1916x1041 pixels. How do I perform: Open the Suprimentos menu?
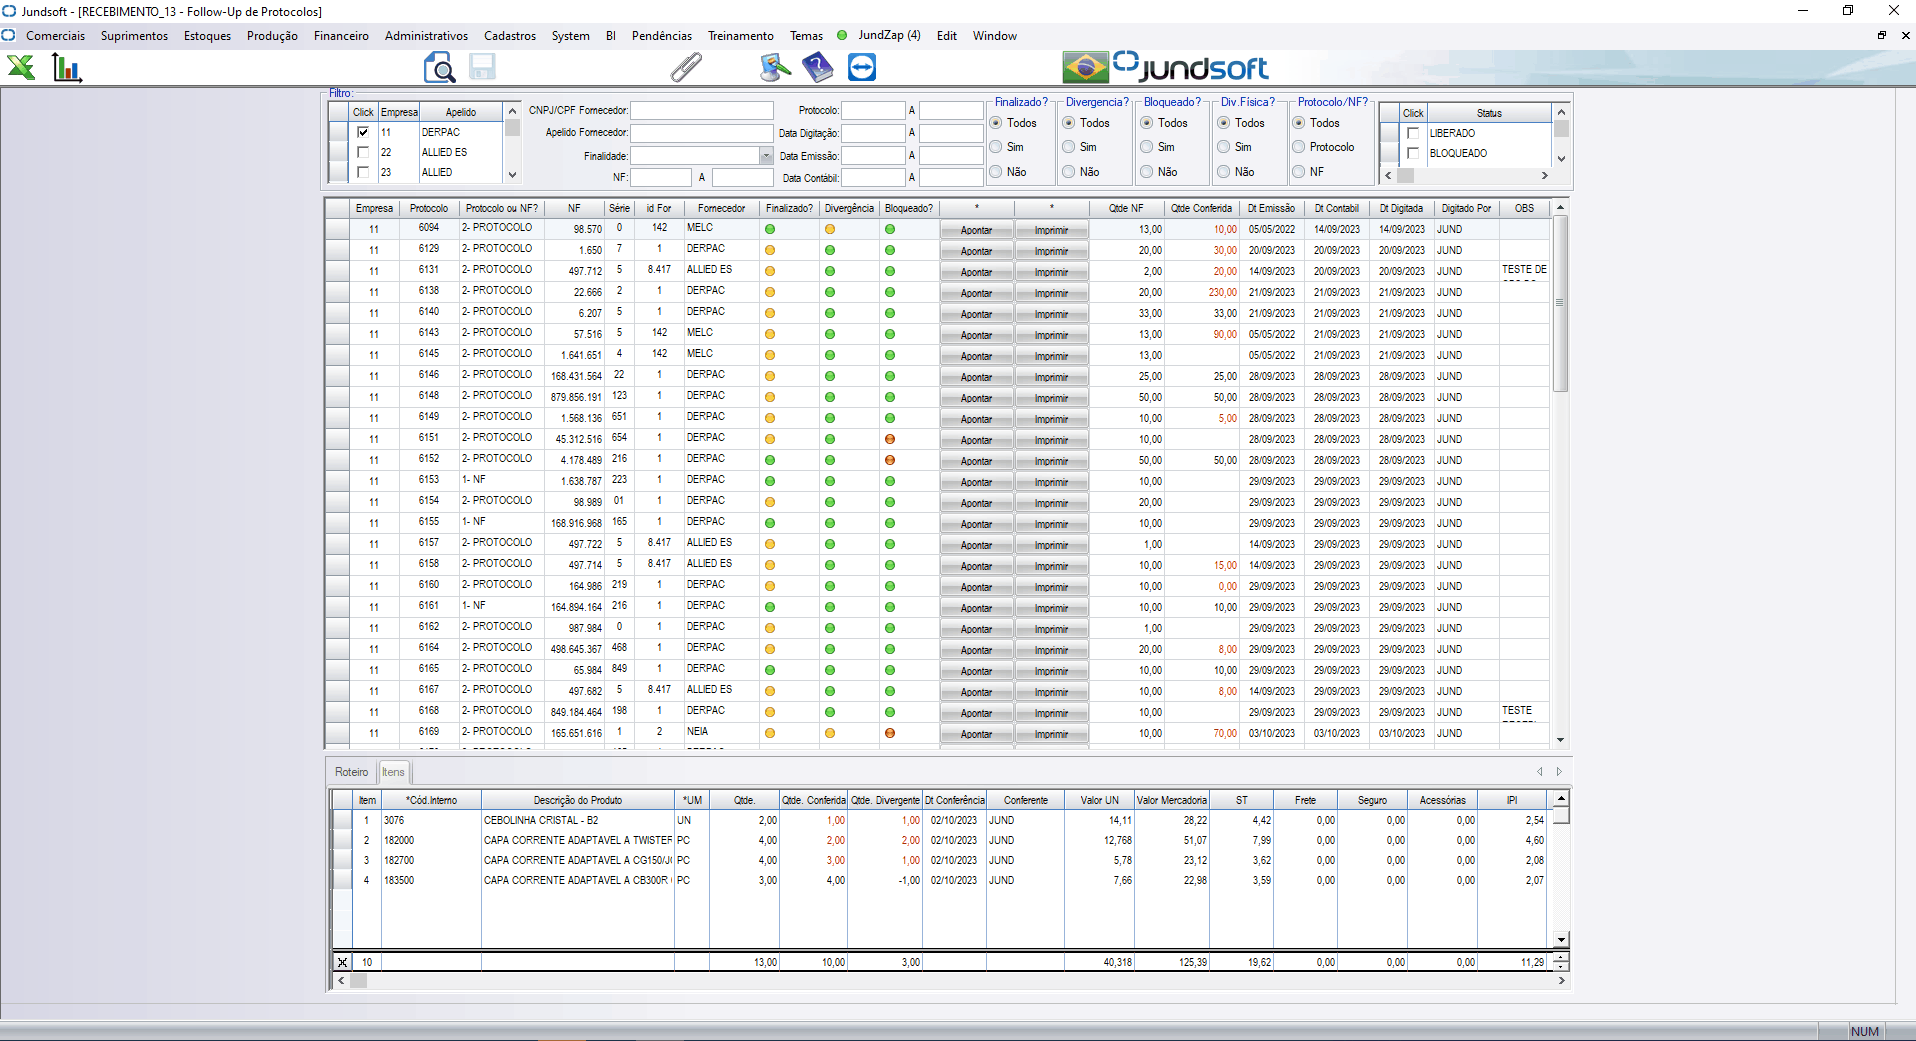click(134, 35)
